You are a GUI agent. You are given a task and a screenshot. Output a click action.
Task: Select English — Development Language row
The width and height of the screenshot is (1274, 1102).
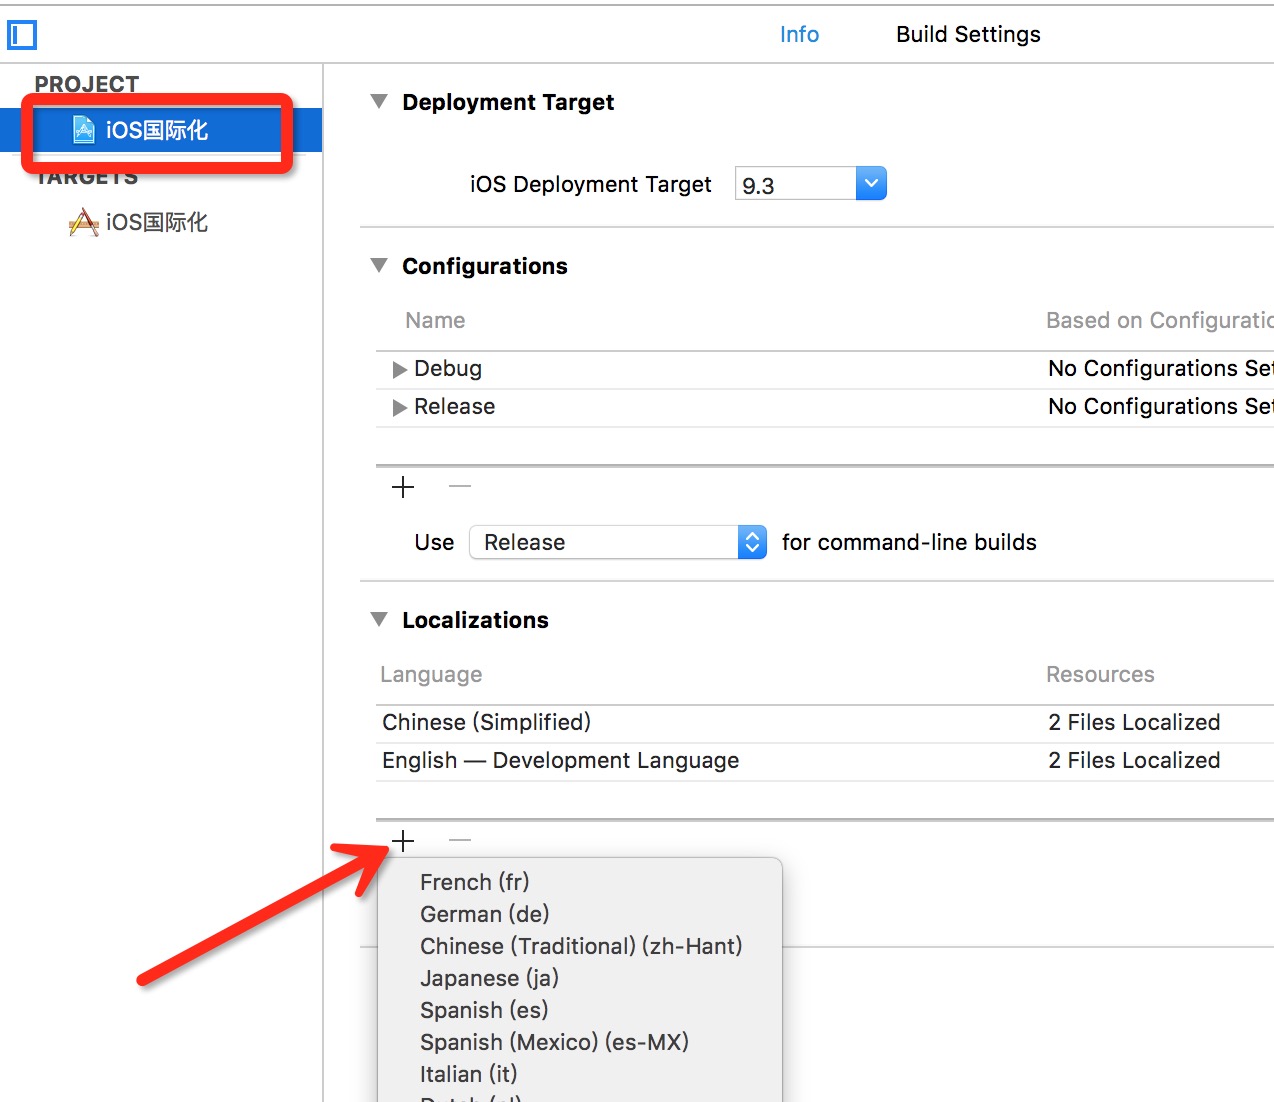point(825,761)
